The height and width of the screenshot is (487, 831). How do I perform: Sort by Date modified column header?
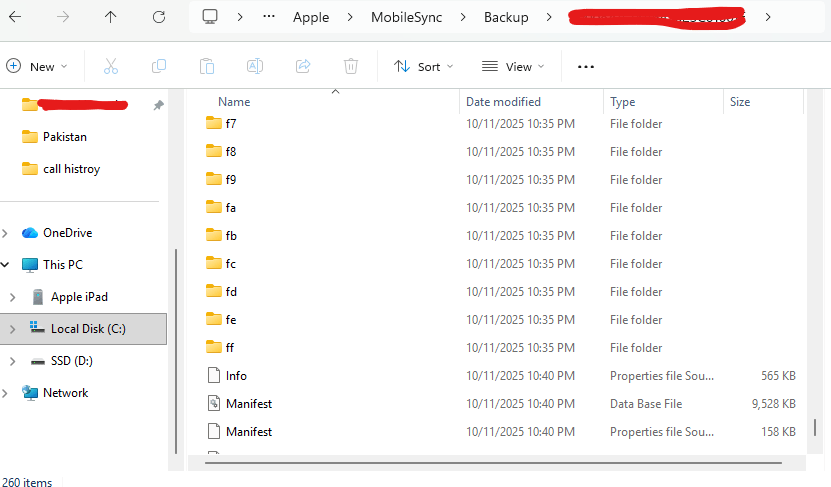coord(503,102)
